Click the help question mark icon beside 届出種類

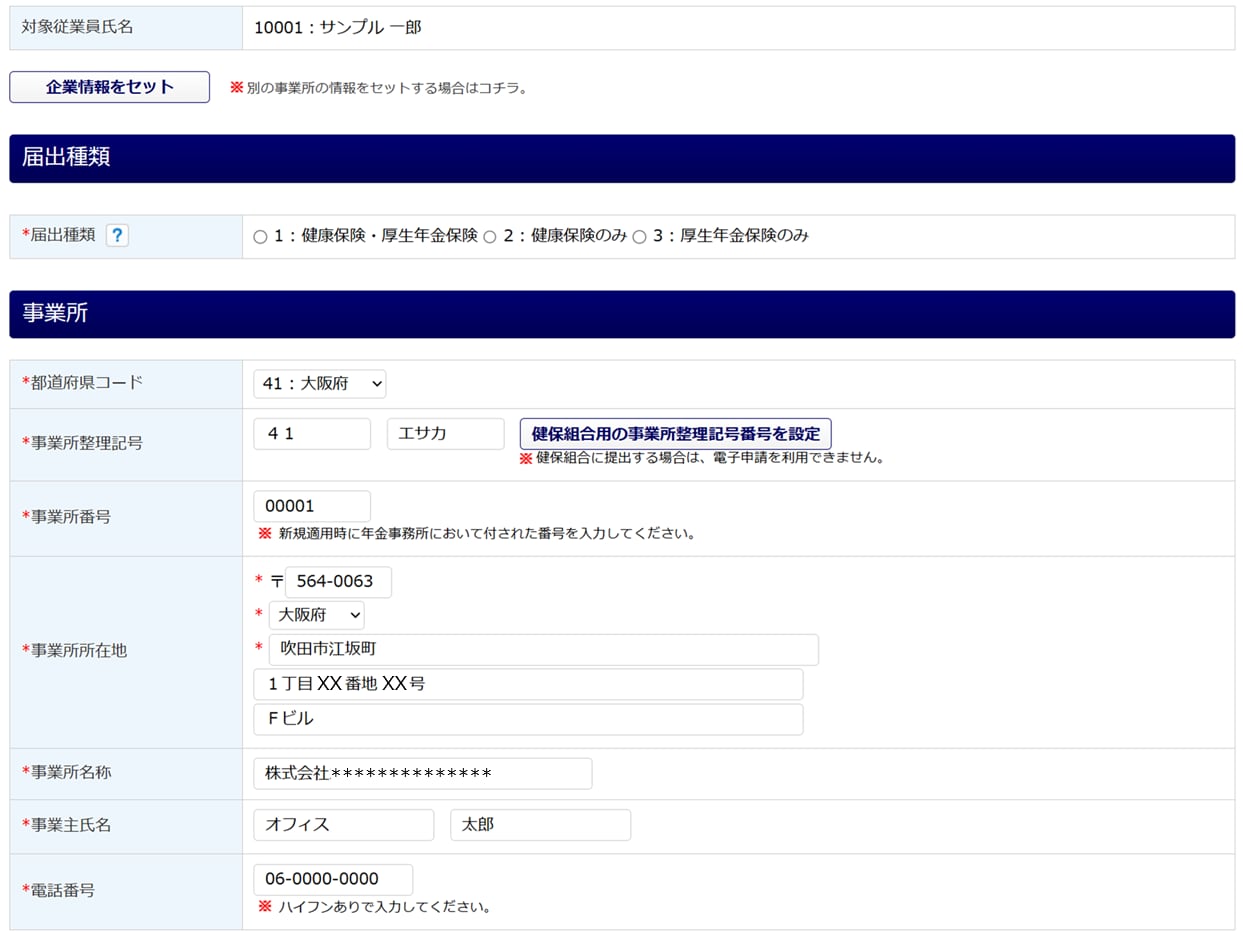point(117,236)
